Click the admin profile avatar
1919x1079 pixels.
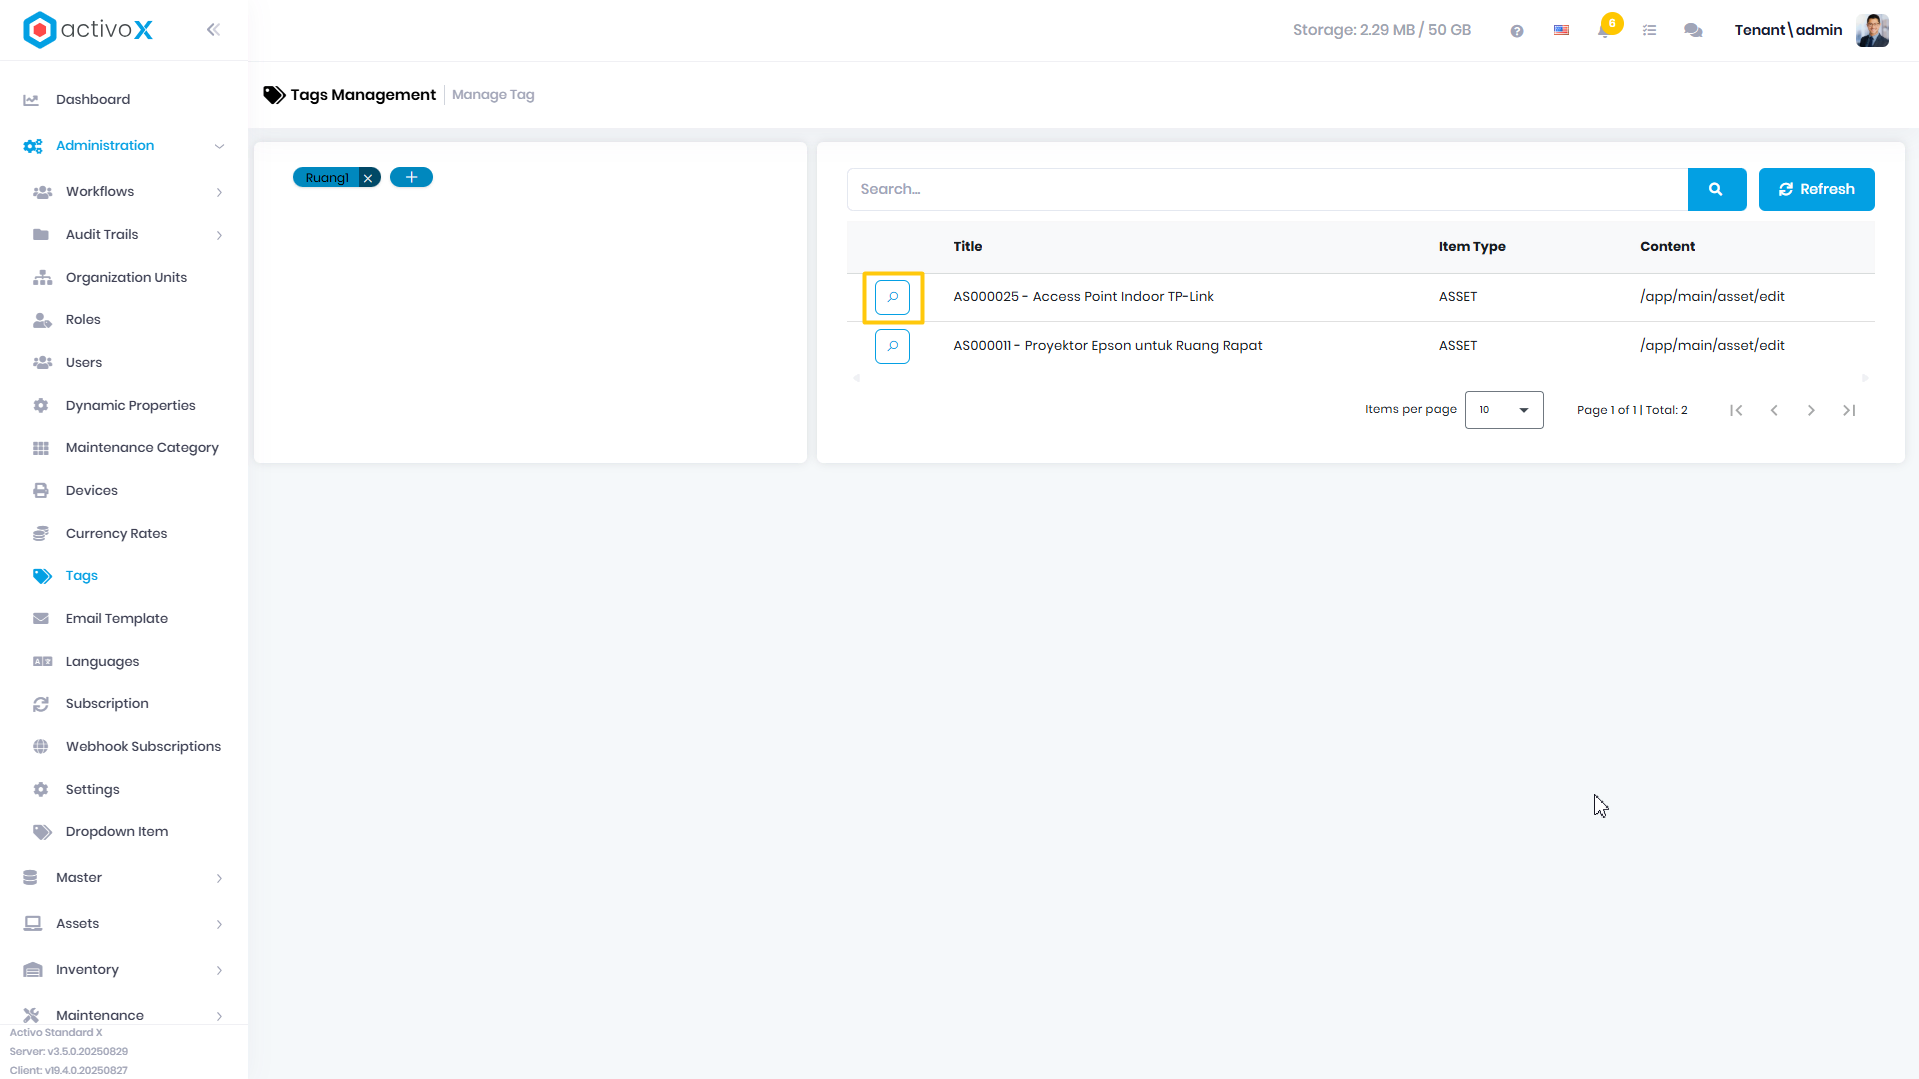pyautogui.click(x=1872, y=30)
